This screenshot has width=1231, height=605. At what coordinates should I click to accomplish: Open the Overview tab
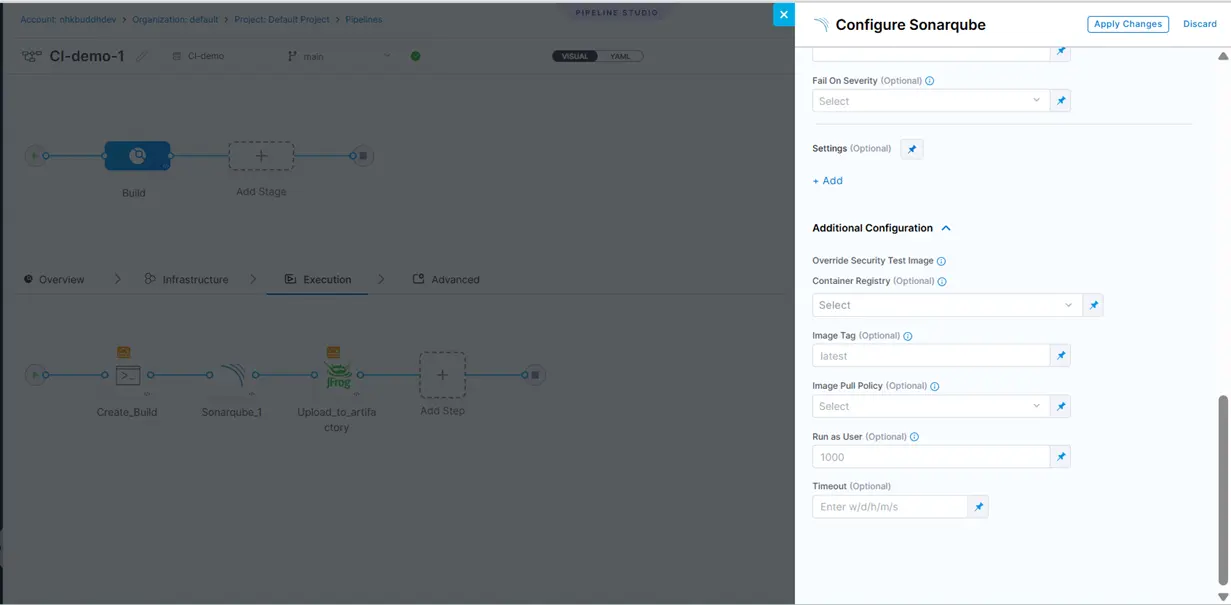coord(54,280)
